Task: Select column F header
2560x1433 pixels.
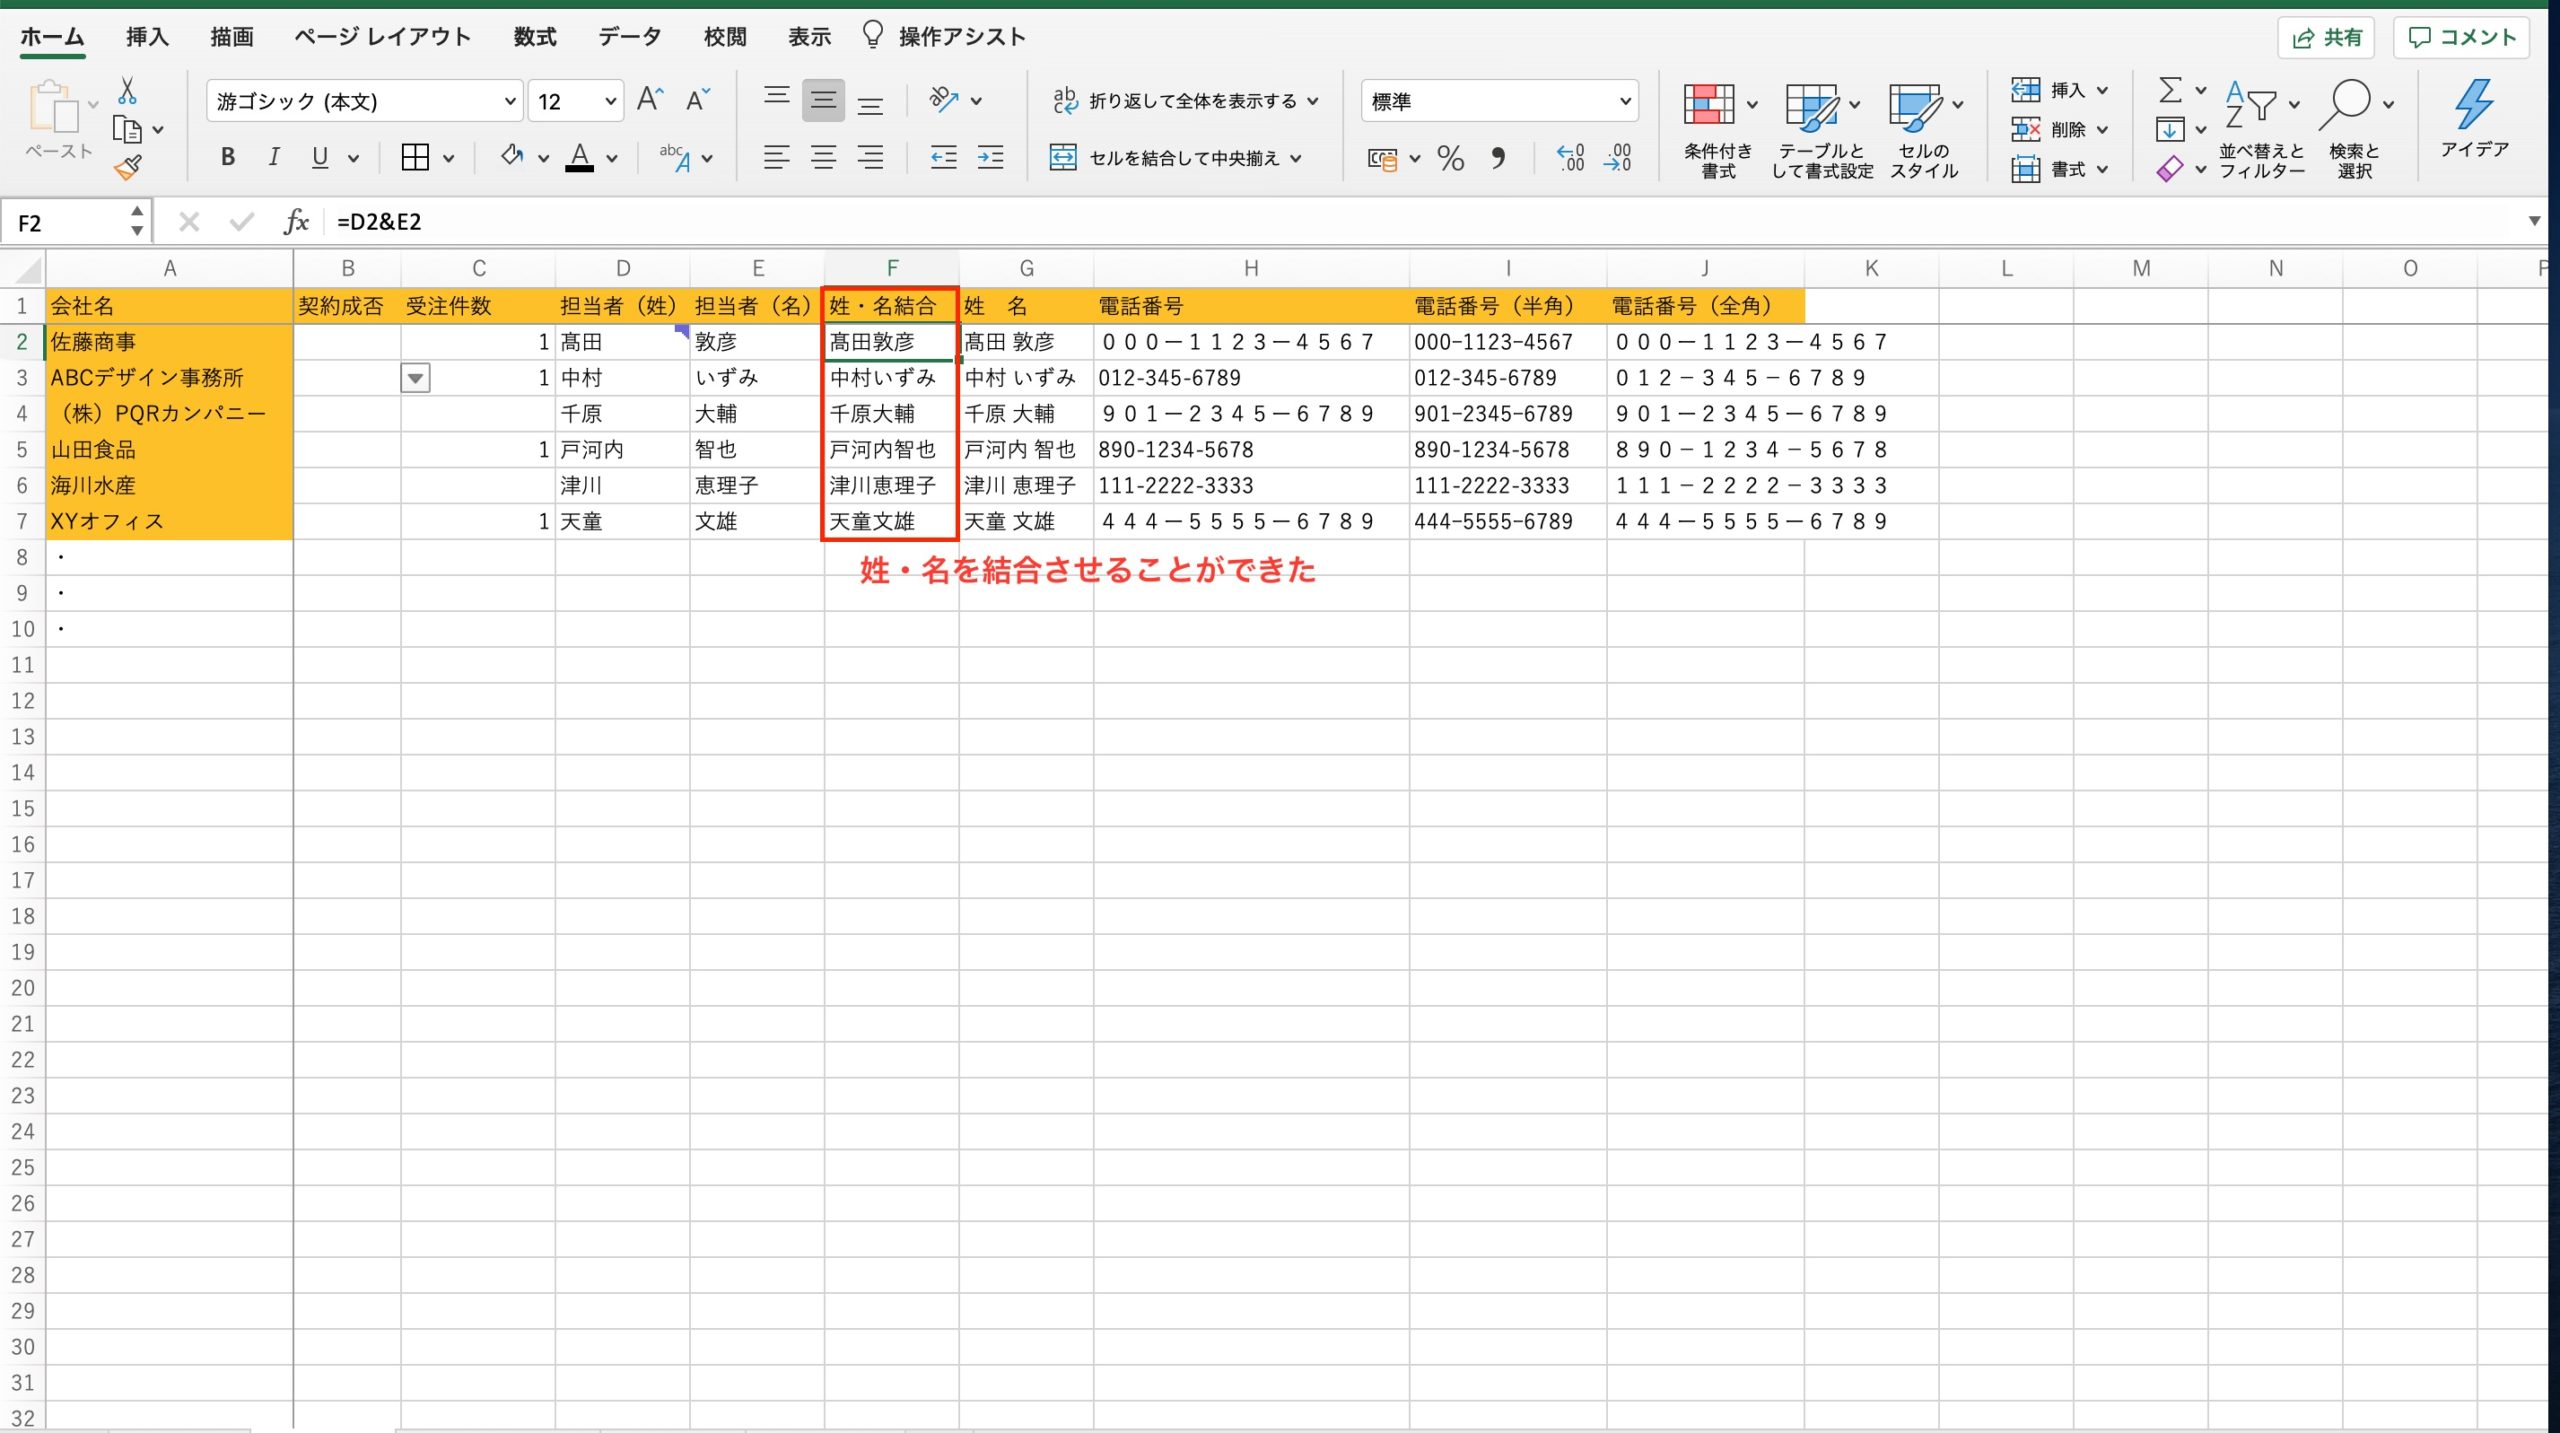Action: pyautogui.click(x=892, y=268)
